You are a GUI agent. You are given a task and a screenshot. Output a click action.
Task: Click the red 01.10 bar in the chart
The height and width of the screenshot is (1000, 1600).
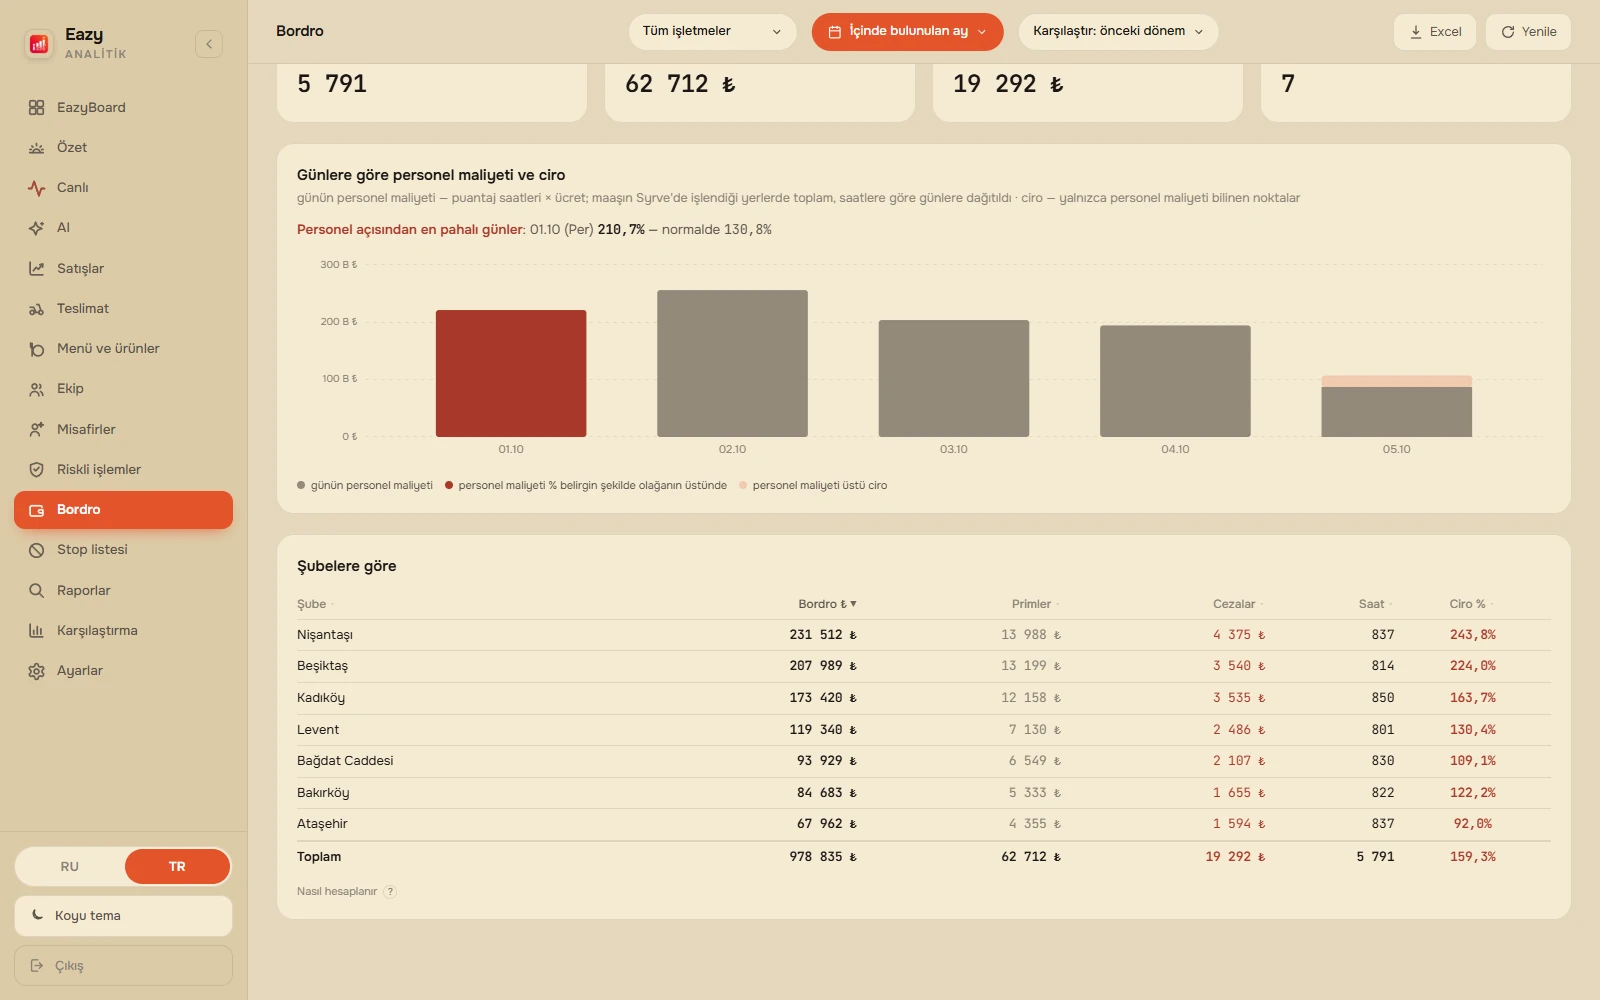[x=511, y=373]
